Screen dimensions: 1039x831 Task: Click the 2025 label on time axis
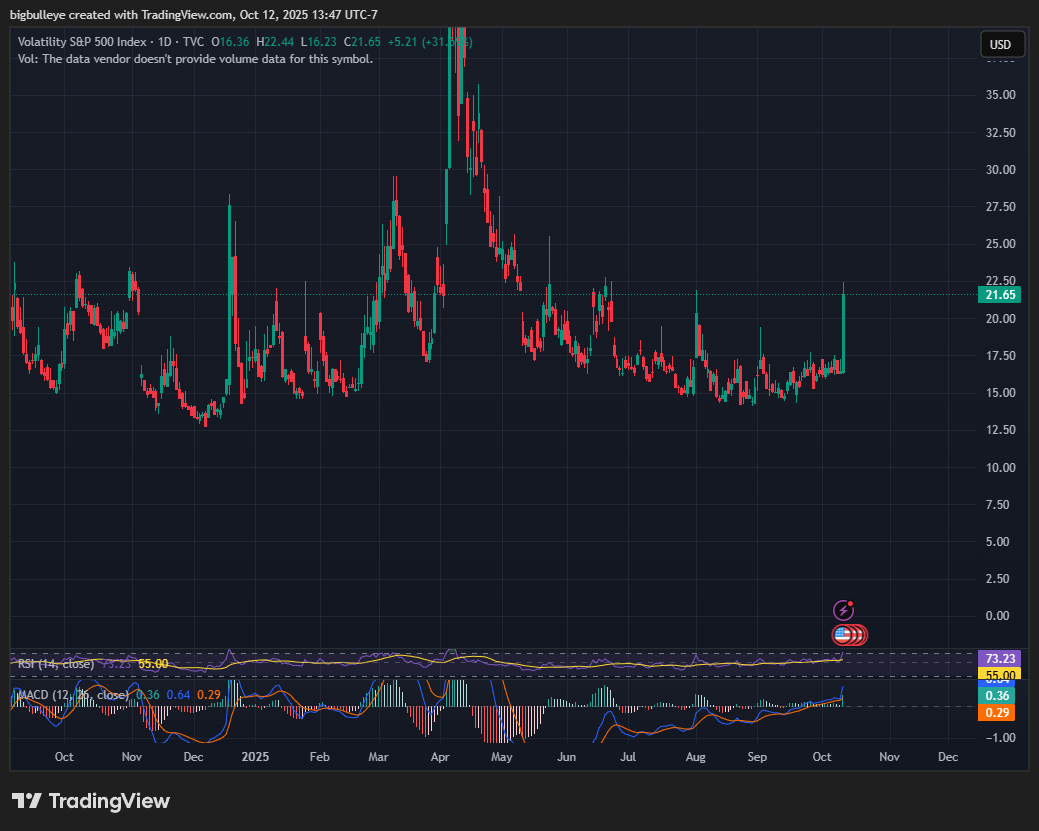pyautogui.click(x=255, y=757)
